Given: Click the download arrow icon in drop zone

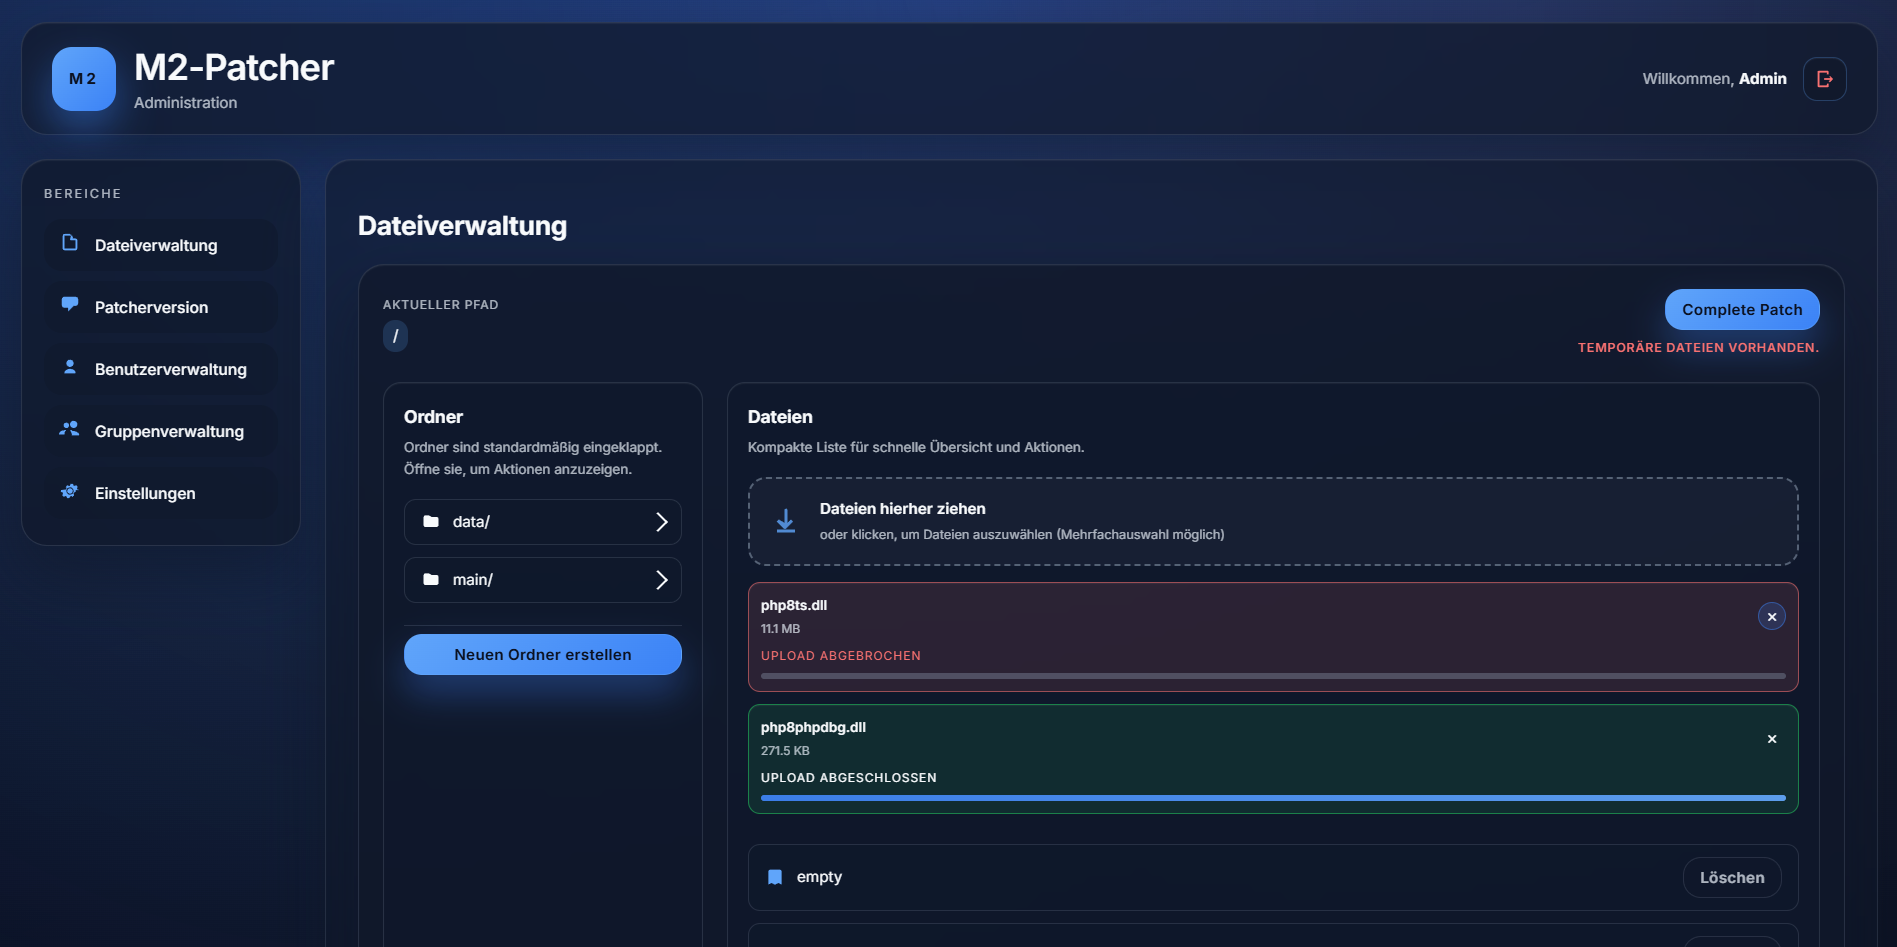Looking at the screenshot, I should pos(786,521).
